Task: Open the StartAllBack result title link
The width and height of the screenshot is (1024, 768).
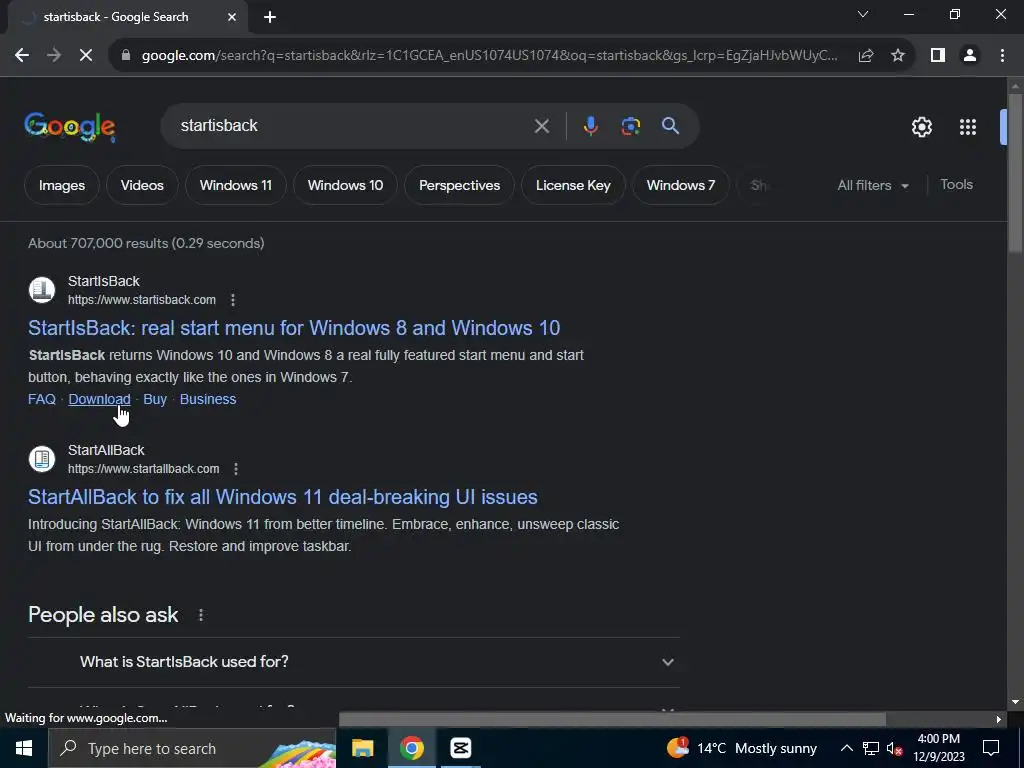Action: pyautogui.click(x=283, y=497)
